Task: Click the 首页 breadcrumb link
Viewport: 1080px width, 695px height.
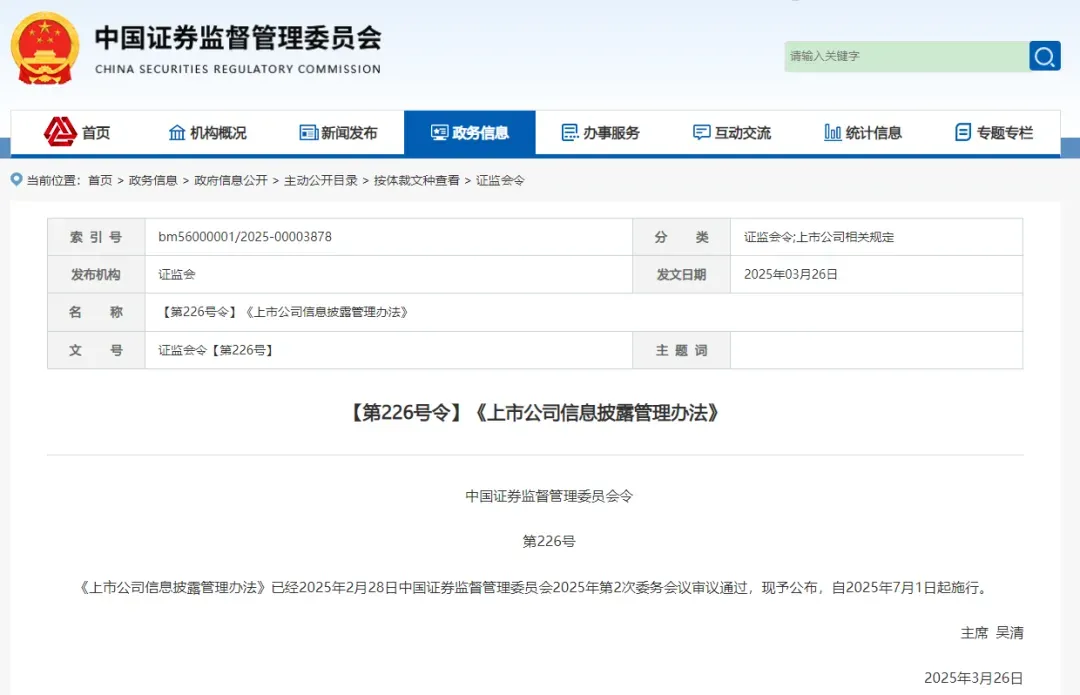Action: click(100, 180)
